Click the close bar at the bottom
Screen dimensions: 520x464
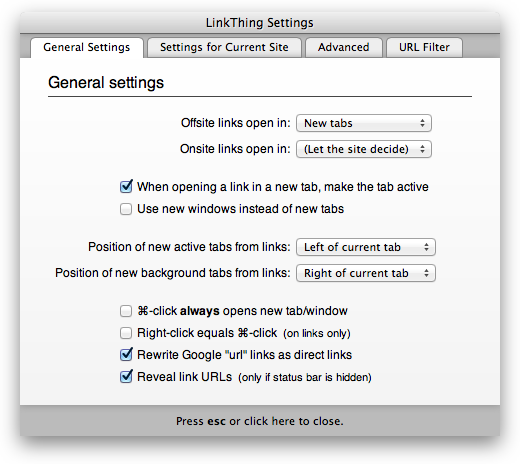[260, 421]
